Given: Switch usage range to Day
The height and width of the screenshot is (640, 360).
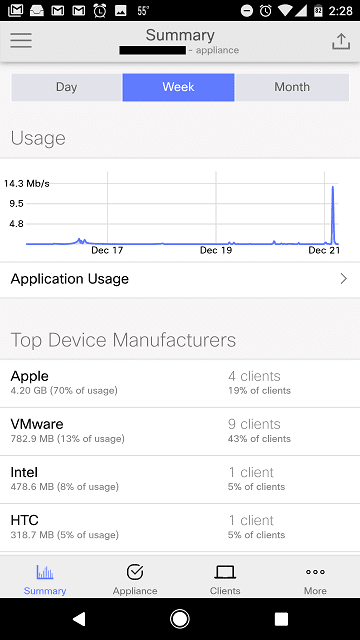Looking at the screenshot, I should pyautogui.click(x=67, y=87).
